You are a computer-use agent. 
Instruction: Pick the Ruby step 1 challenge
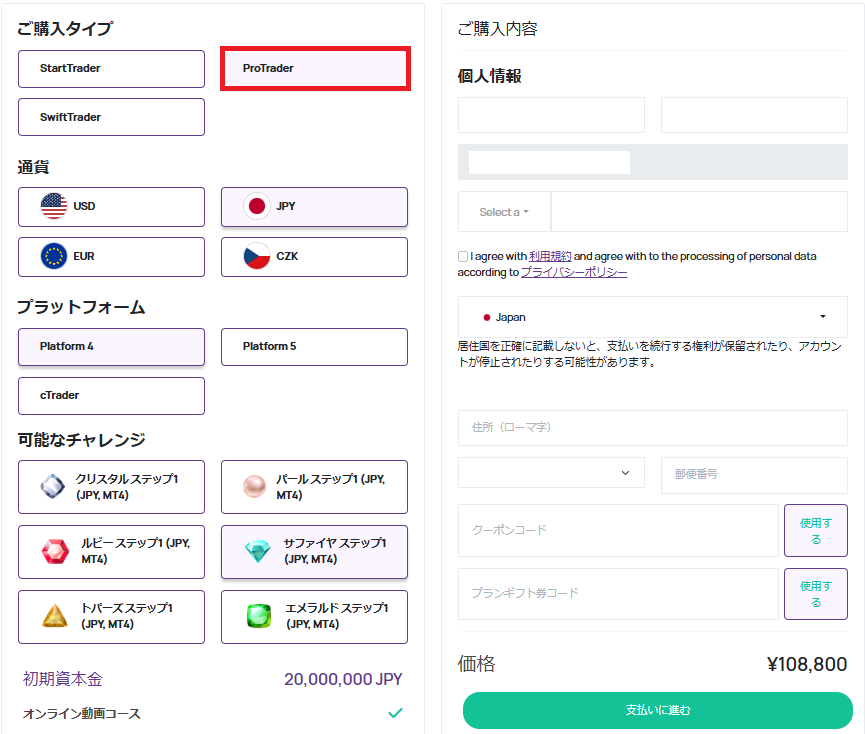(111, 552)
